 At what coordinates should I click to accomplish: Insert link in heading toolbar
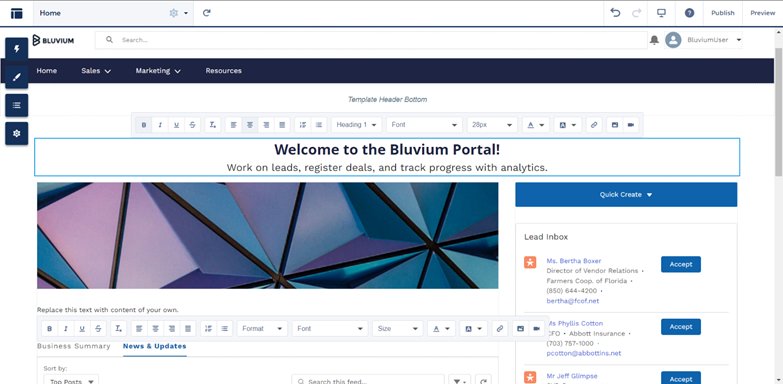[x=594, y=125]
